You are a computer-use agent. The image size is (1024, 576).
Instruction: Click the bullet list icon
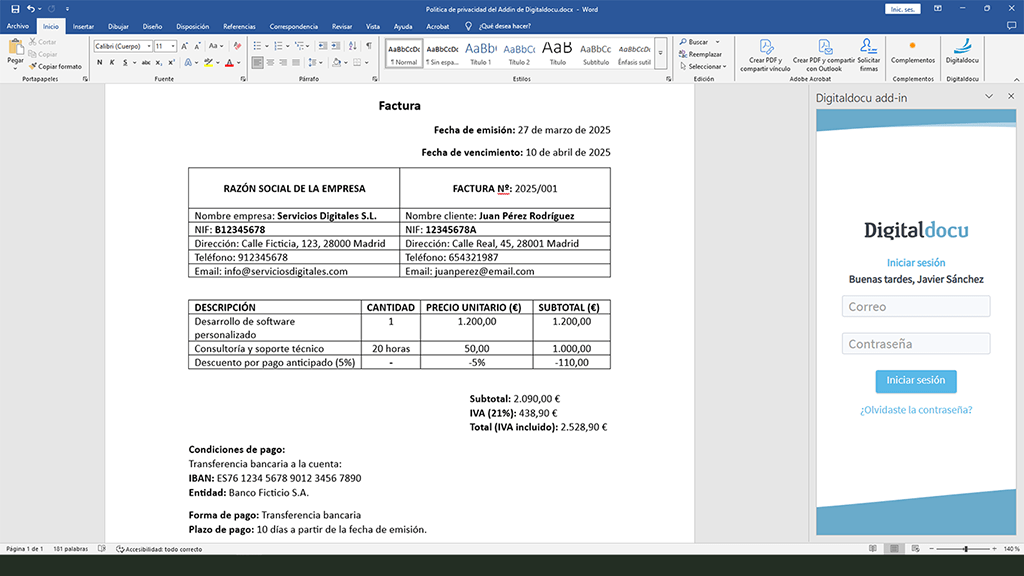257,45
